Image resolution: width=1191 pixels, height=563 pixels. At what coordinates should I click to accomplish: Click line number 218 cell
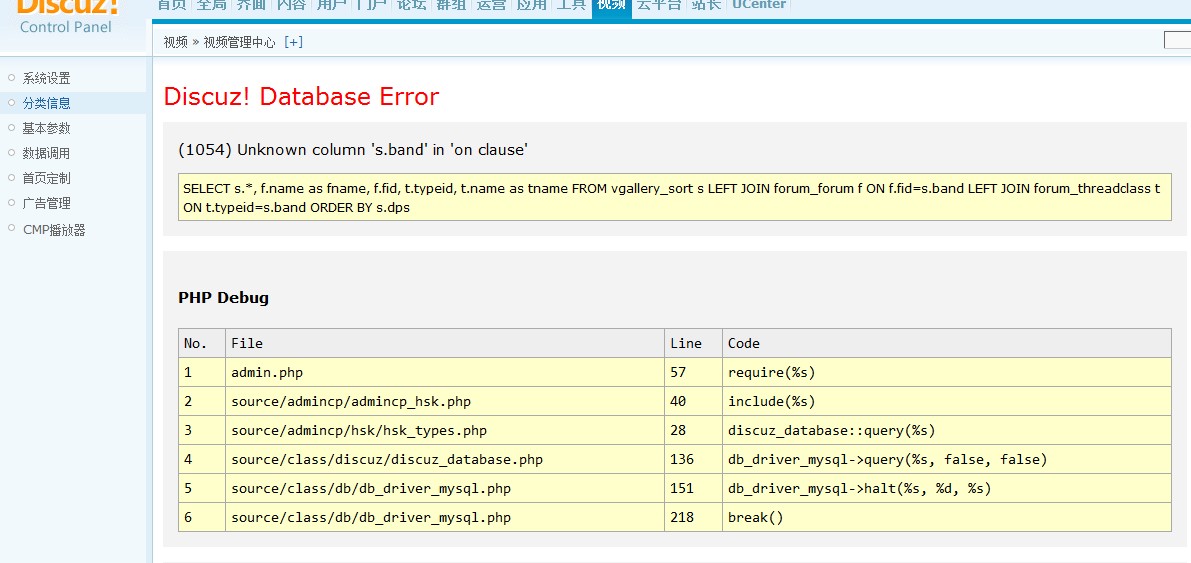pyautogui.click(x=693, y=517)
